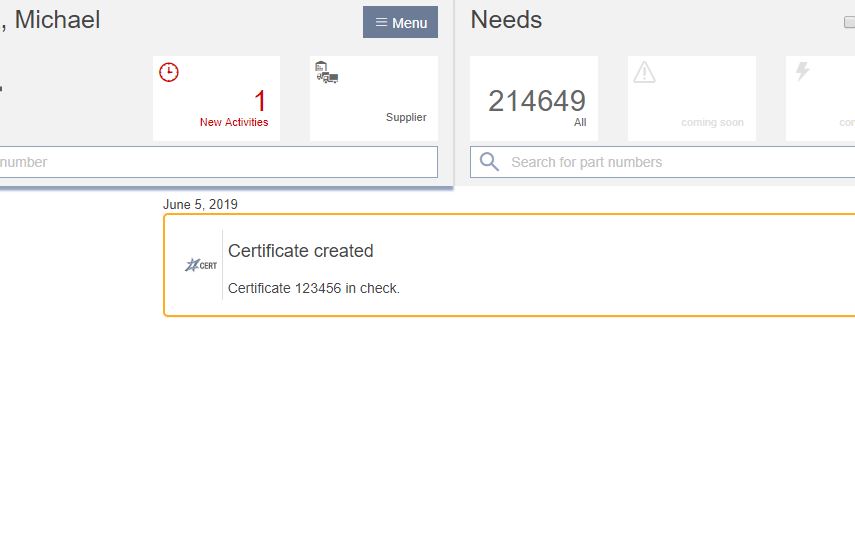The width and height of the screenshot is (855, 558).
Task: Click the magnifier search icon
Action: click(x=489, y=161)
